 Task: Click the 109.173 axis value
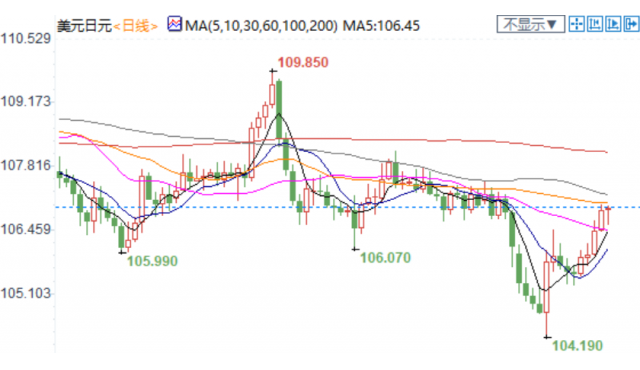[26, 101]
